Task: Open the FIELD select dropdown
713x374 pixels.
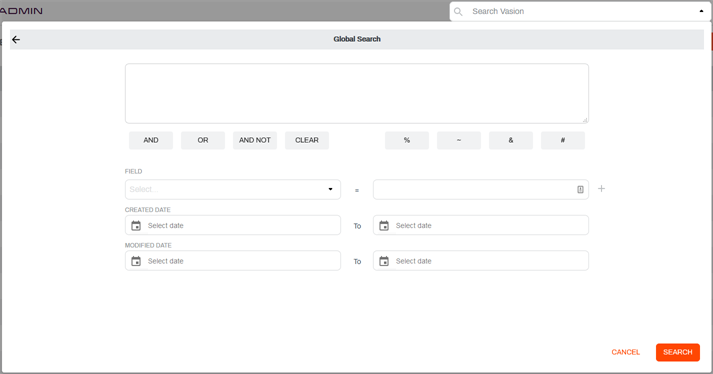Action: tap(233, 189)
